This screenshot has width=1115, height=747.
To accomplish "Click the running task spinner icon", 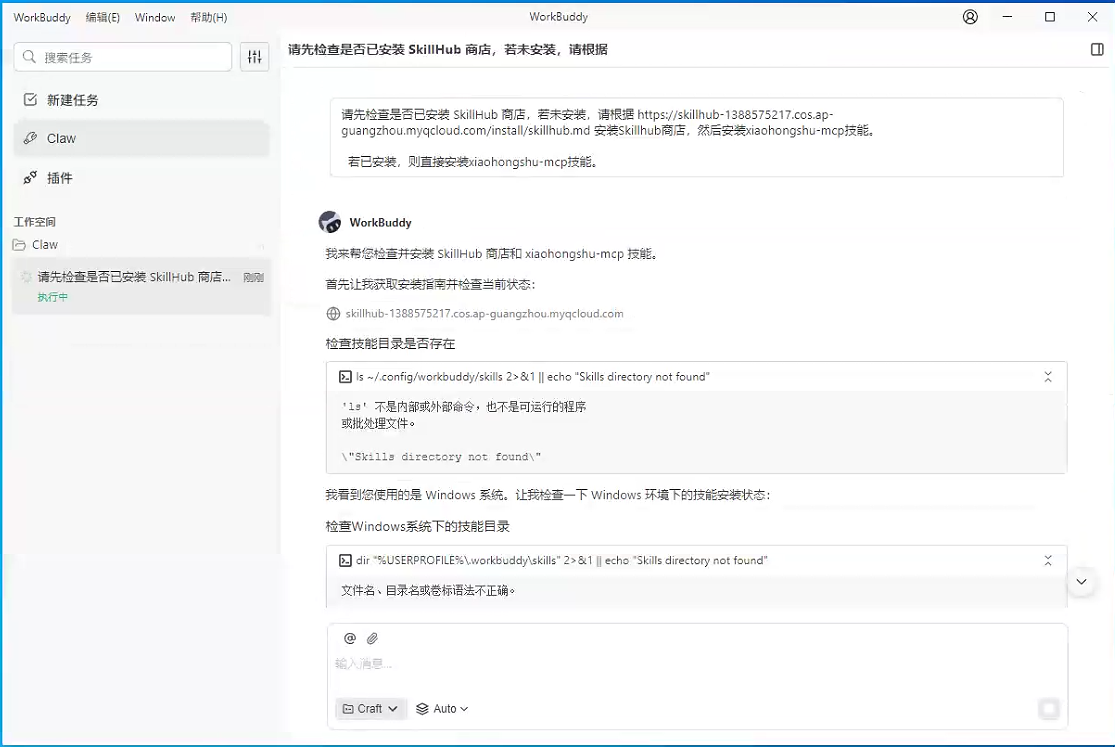I will click(x=26, y=277).
